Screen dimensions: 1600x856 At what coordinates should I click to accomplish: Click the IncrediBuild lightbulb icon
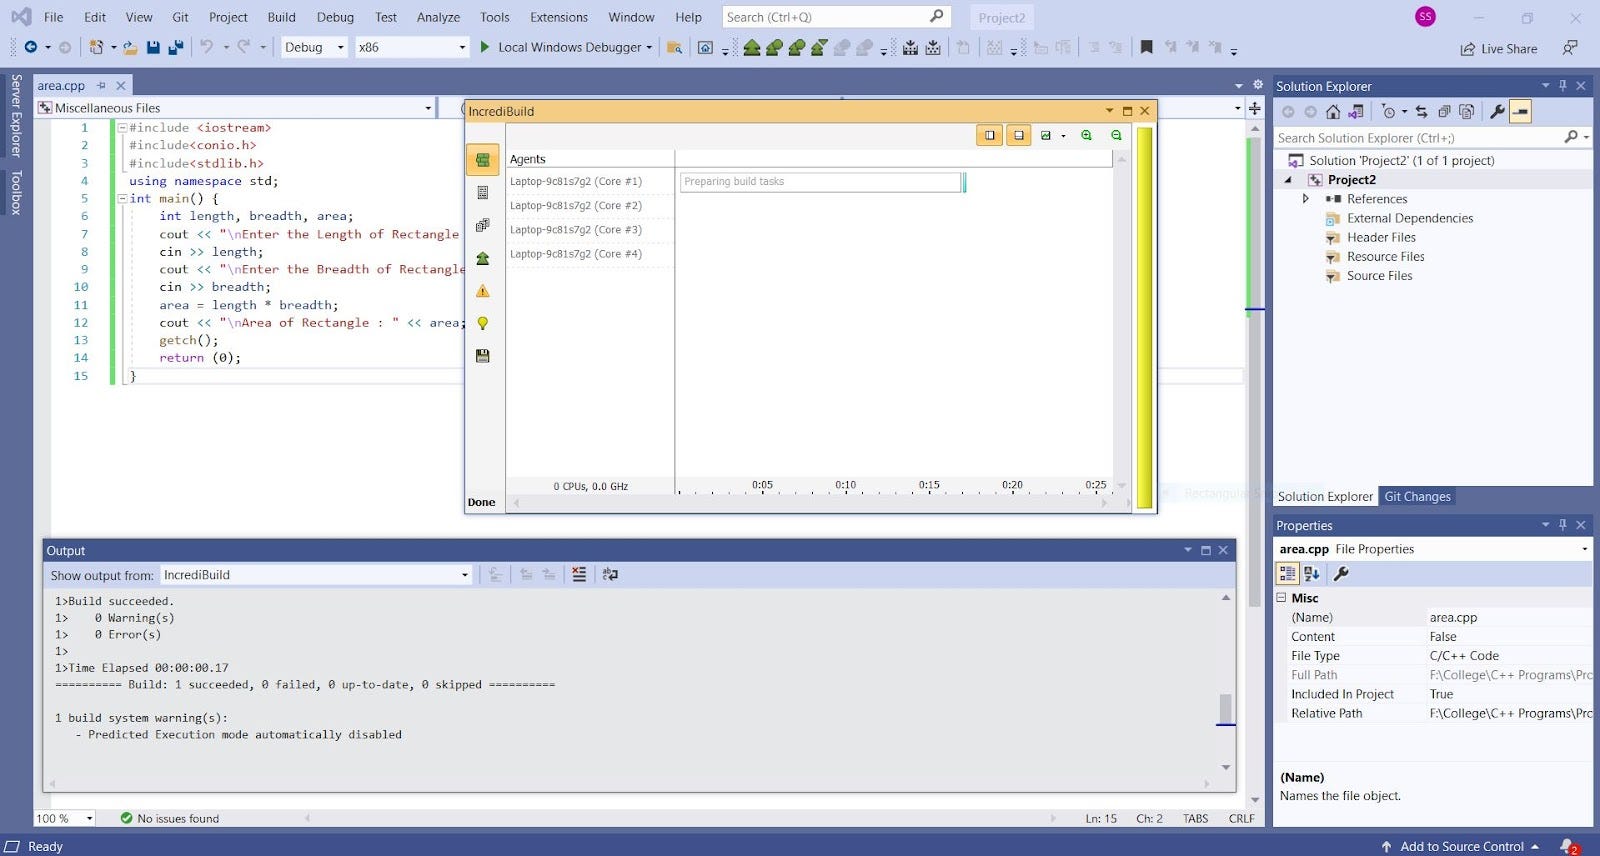(x=483, y=324)
